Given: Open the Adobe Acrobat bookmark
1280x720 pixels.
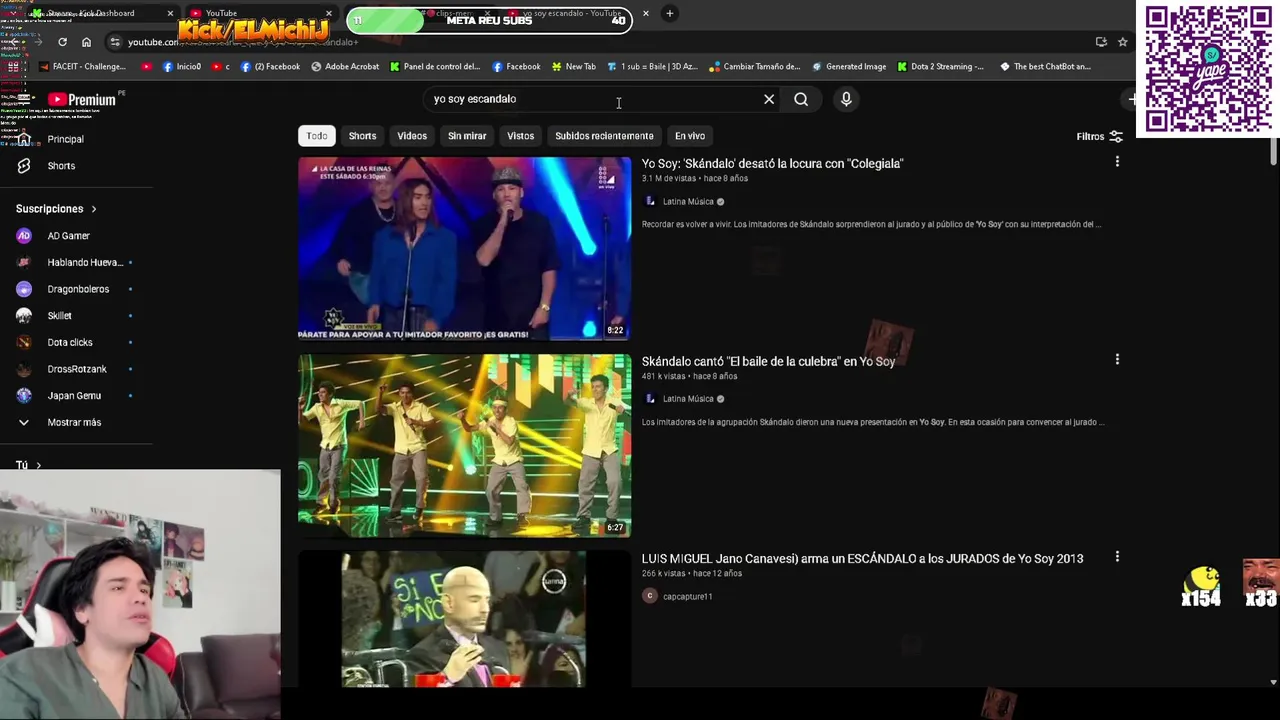Looking at the screenshot, I should point(345,67).
